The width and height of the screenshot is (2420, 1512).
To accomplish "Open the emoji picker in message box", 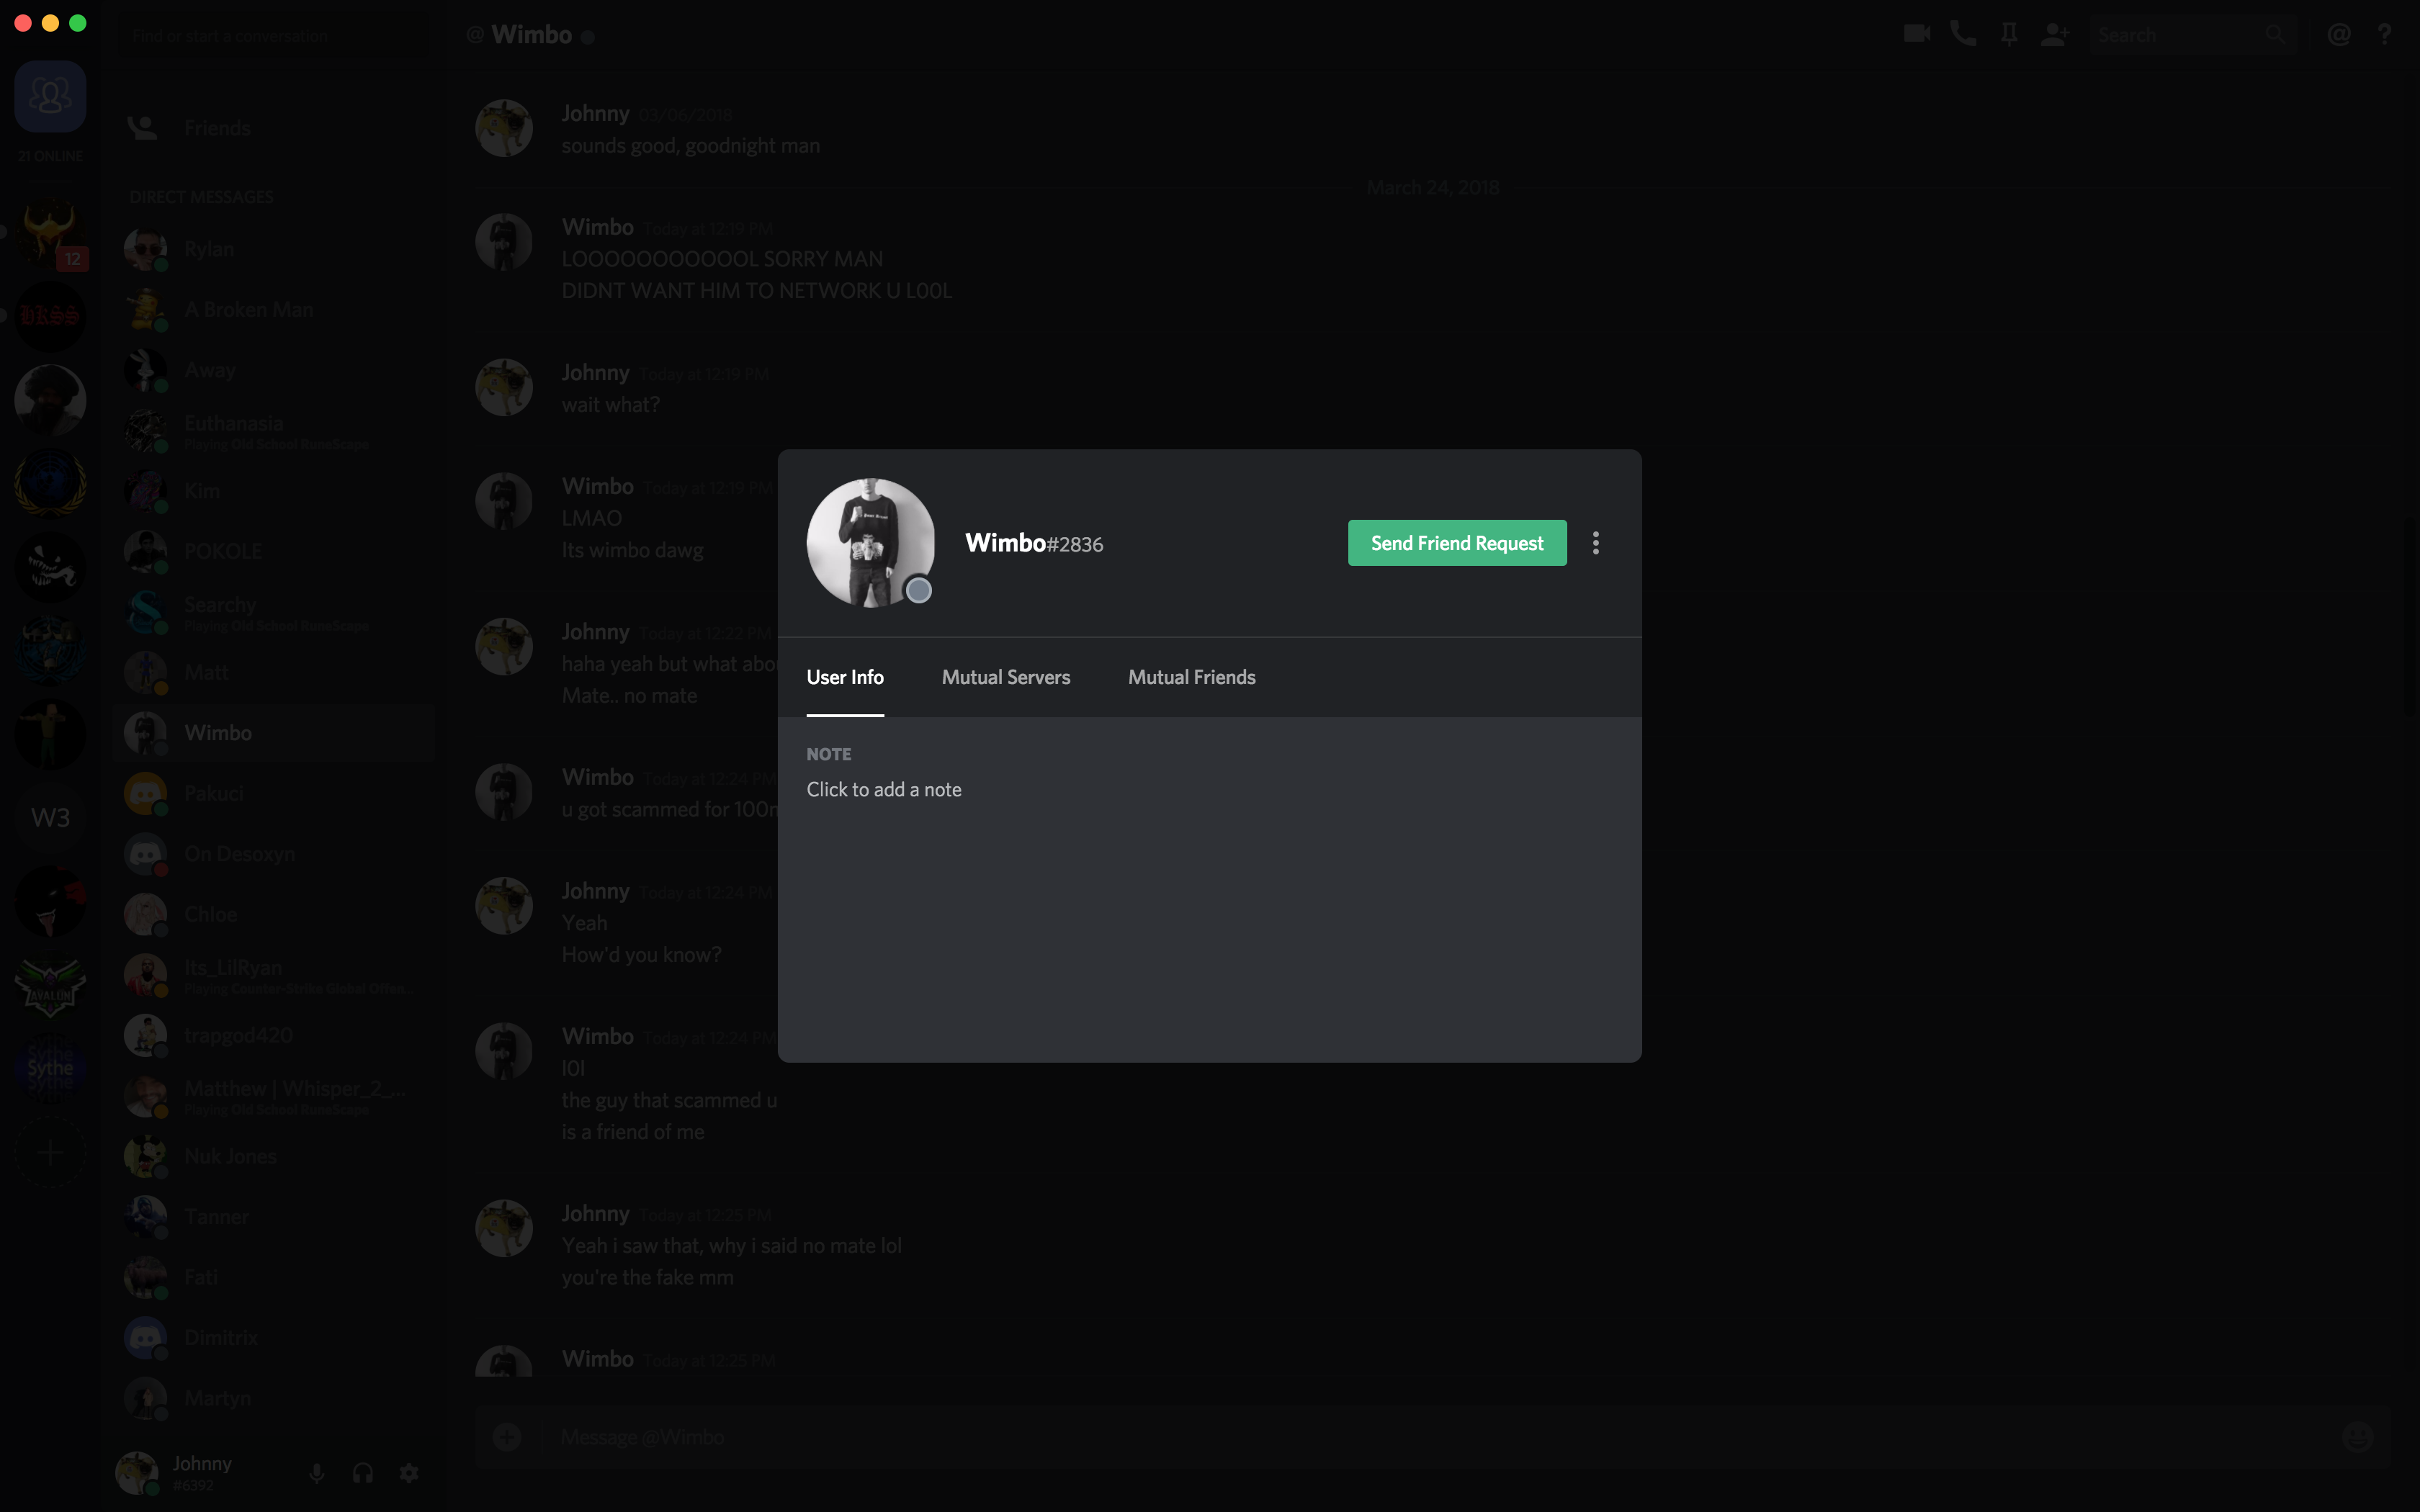I will (x=2357, y=1437).
